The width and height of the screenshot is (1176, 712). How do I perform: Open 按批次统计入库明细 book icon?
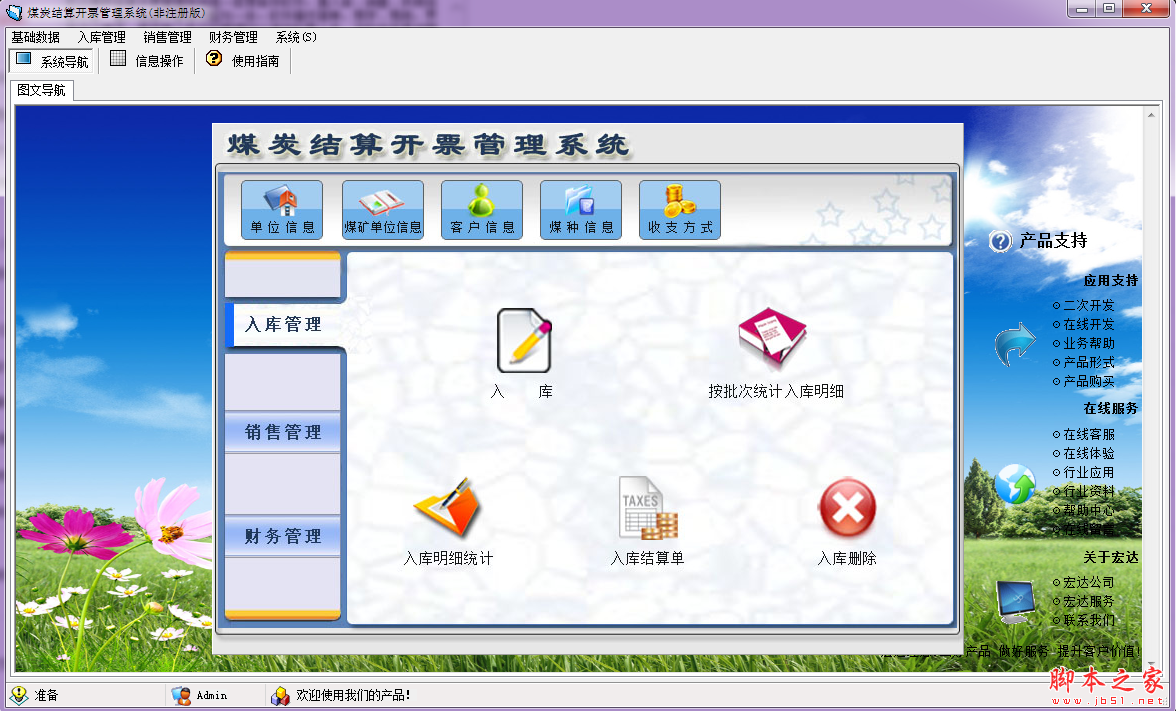[773, 340]
